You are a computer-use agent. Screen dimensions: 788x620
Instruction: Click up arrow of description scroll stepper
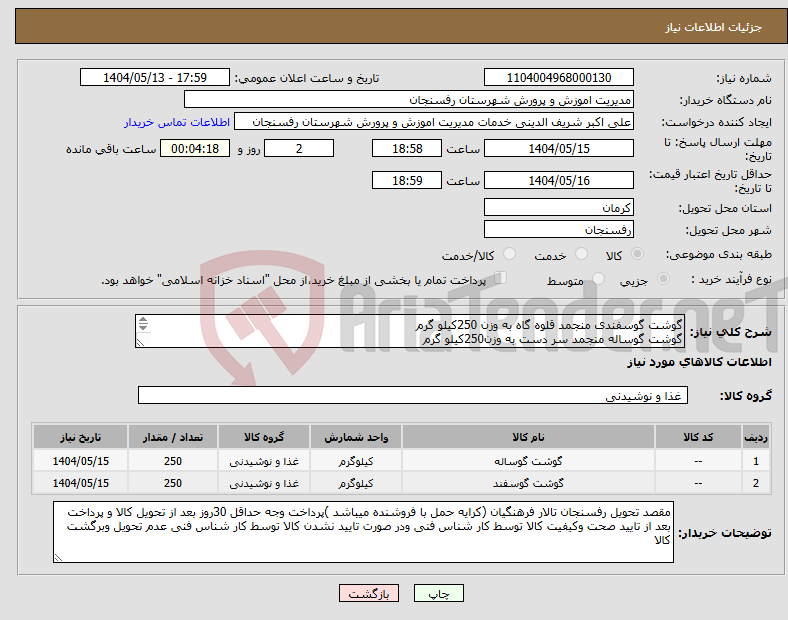coord(143,320)
